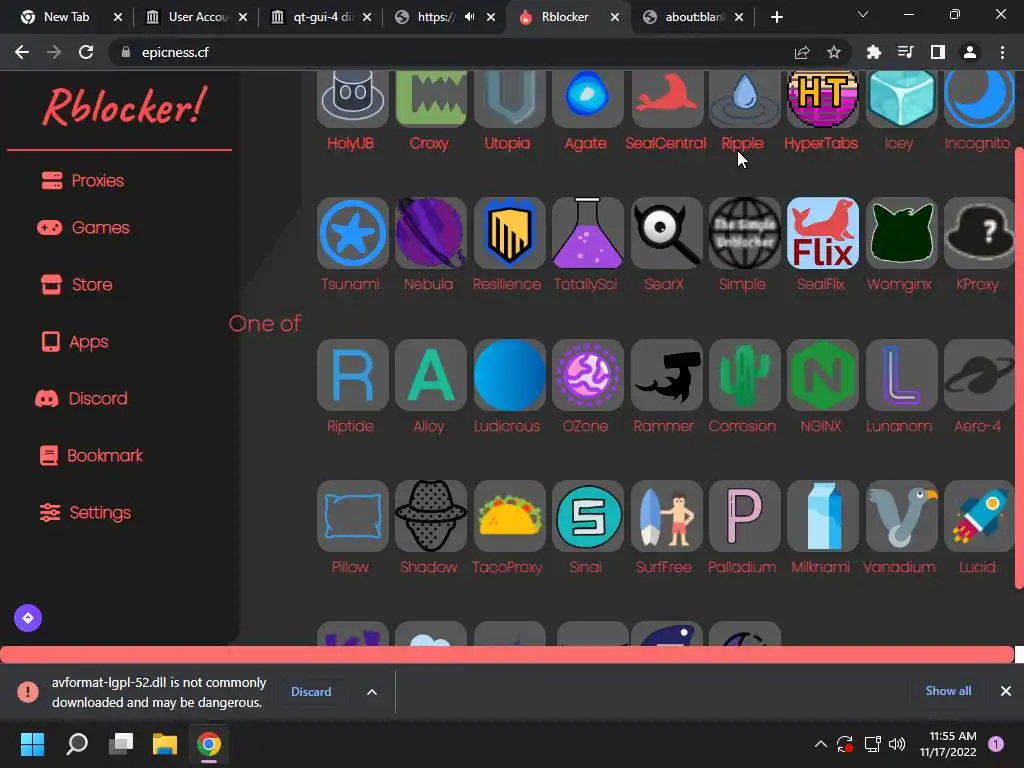Open the SealFlix icon
Image resolution: width=1024 pixels, height=768 pixels.
pos(823,233)
